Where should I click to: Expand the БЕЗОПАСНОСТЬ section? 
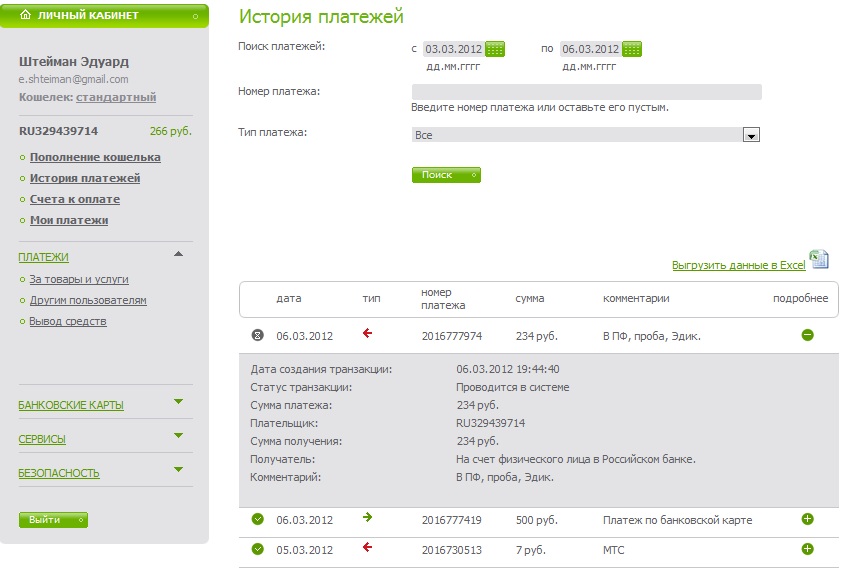coord(178,469)
